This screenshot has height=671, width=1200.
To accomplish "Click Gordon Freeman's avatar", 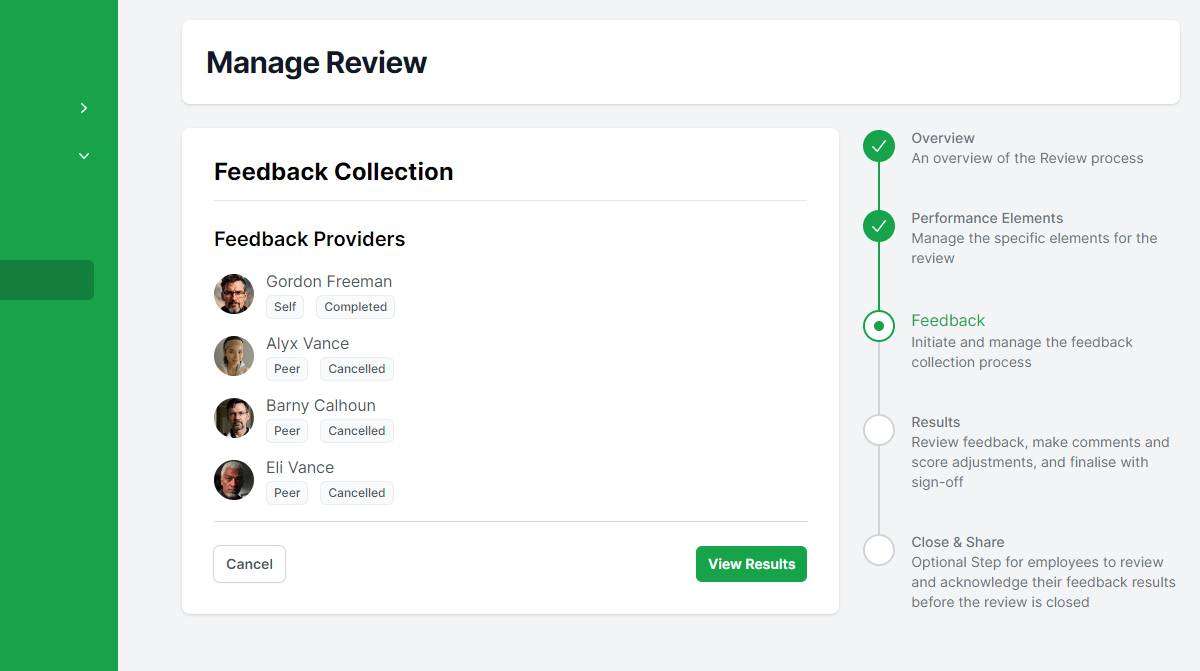I will click(x=234, y=294).
